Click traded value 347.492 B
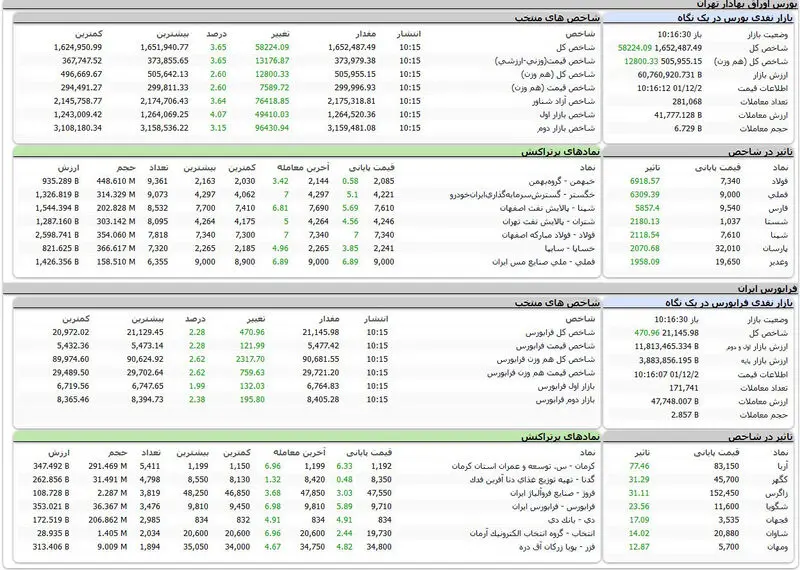This screenshot has height=570, width=800. pyautogui.click(x=51, y=466)
